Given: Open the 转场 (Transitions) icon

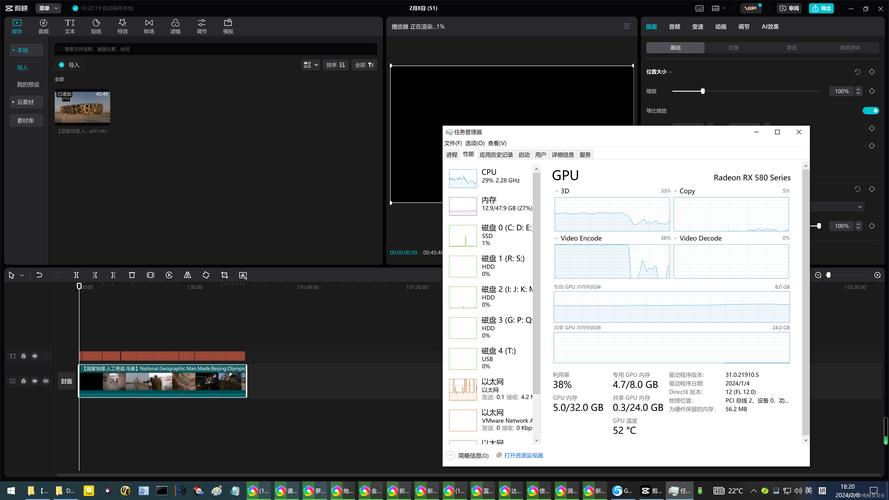Looking at the screenshot, I should click(x=149, y=25).
